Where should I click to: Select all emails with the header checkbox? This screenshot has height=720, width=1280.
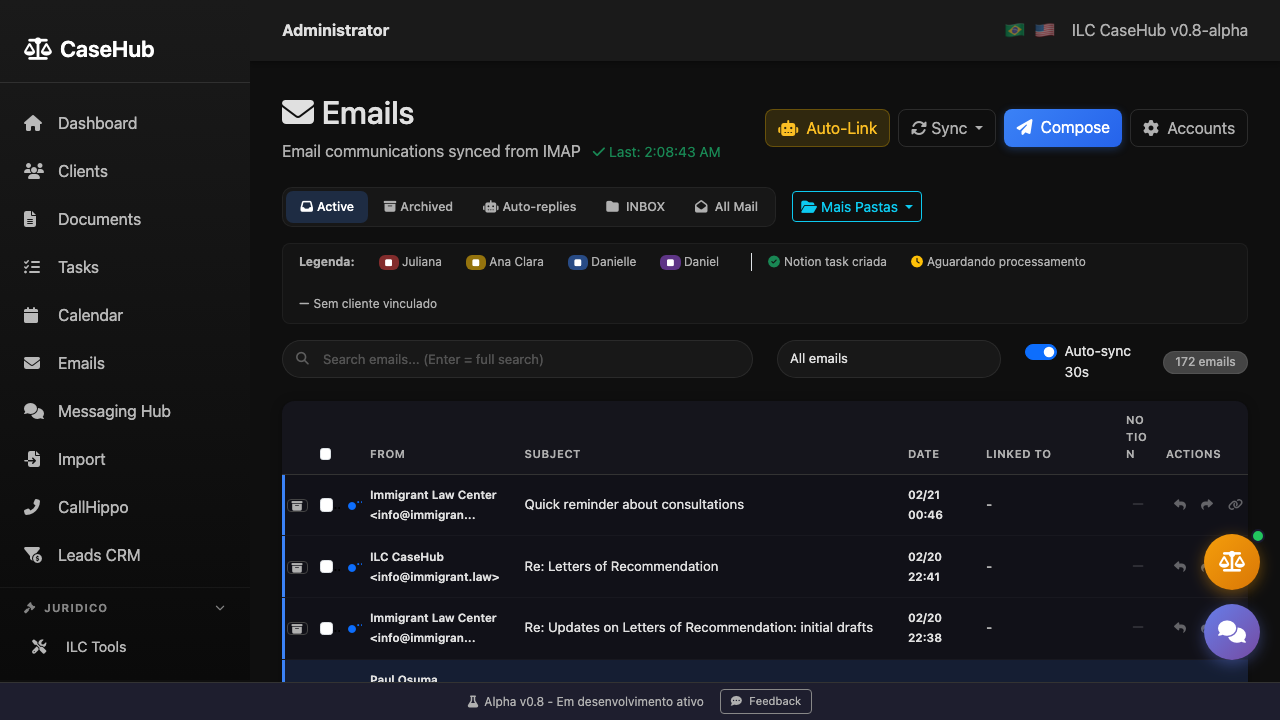[325, 453]
